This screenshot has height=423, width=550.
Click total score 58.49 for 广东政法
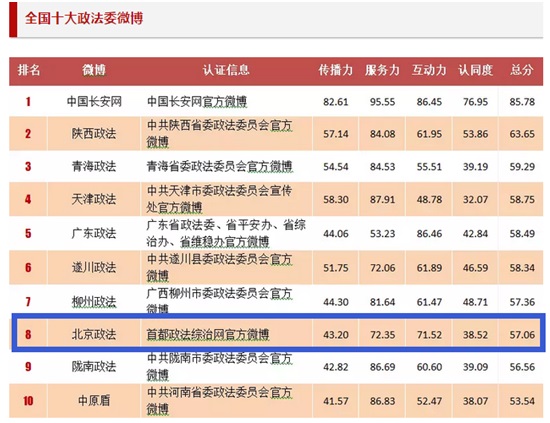[522, 234]
